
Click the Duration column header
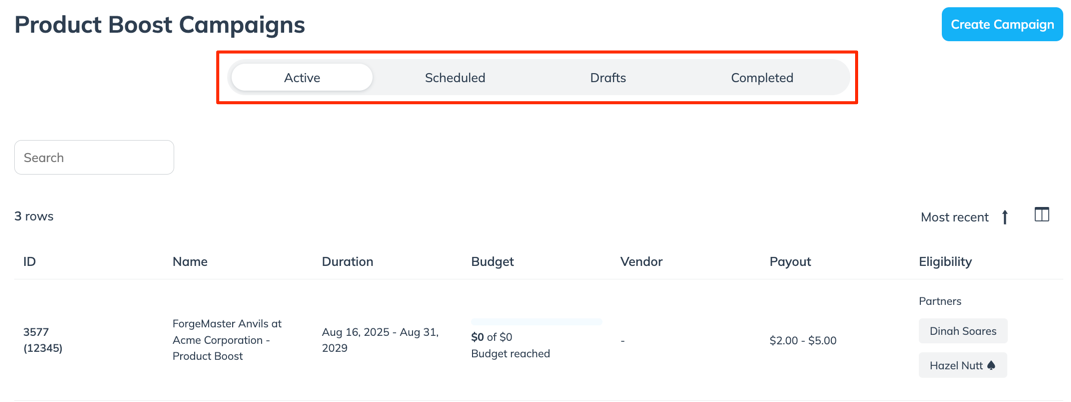pos(347,262)
